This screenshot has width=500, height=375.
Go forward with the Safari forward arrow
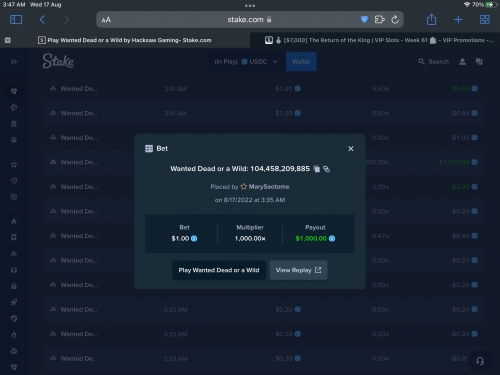point(66,20)
